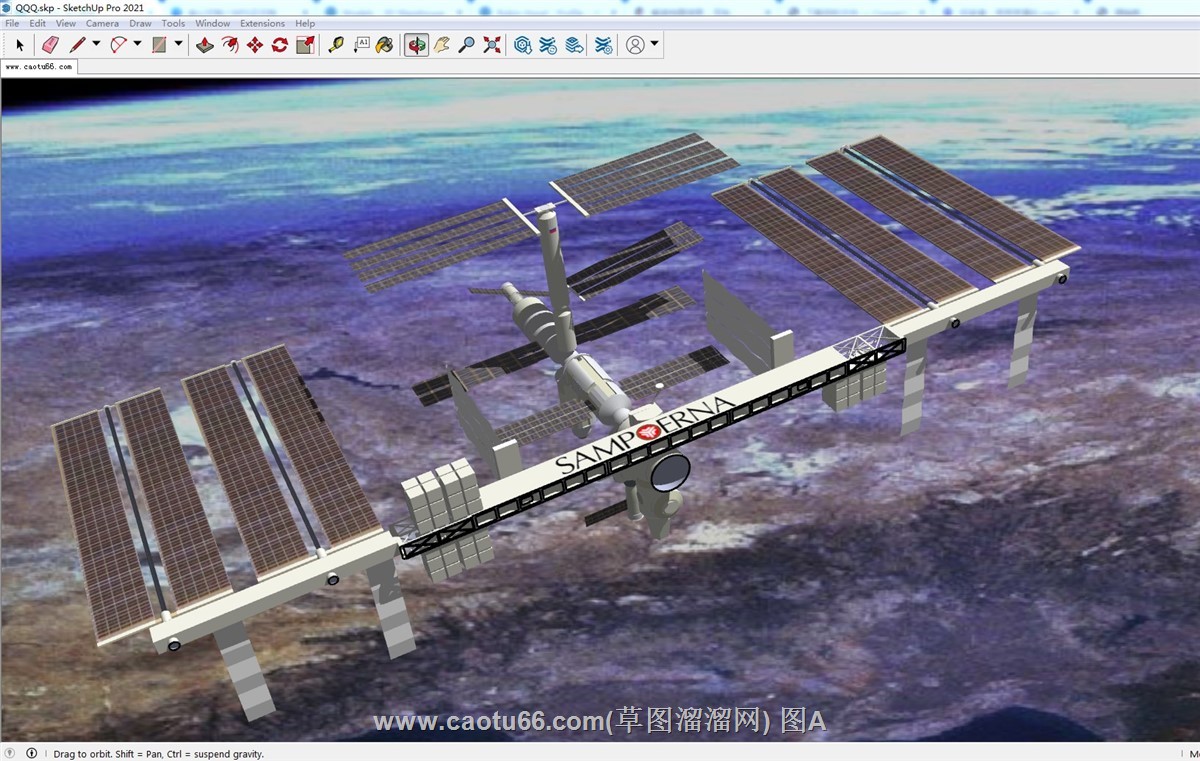
Task: Activate the Pan hand tool
Action: pyautogui.click(x=441, y=45)
